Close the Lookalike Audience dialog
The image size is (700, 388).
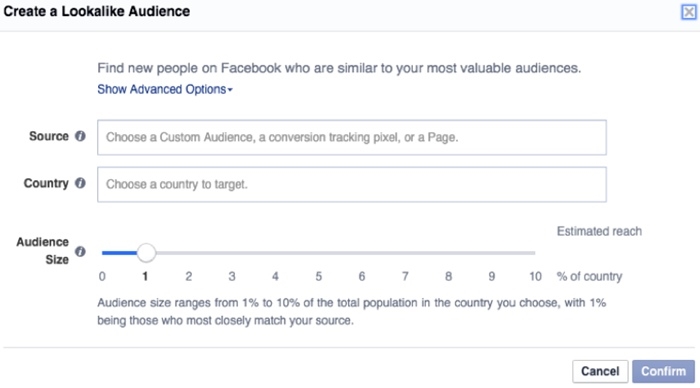tap(689, 12)
